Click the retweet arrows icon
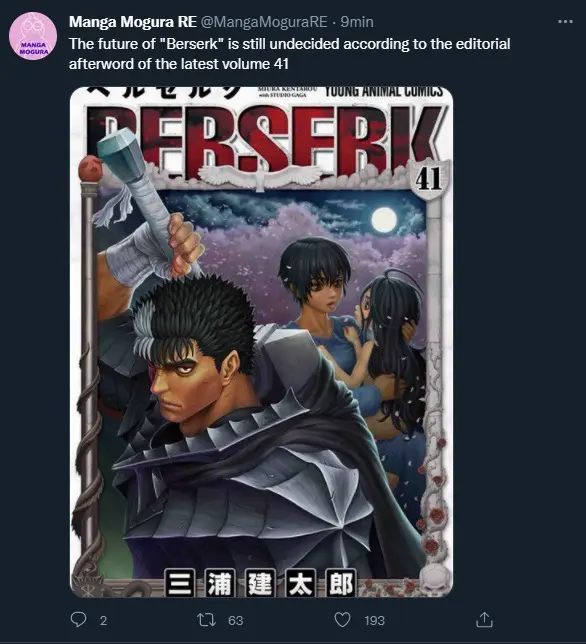 tap(206, 620)
